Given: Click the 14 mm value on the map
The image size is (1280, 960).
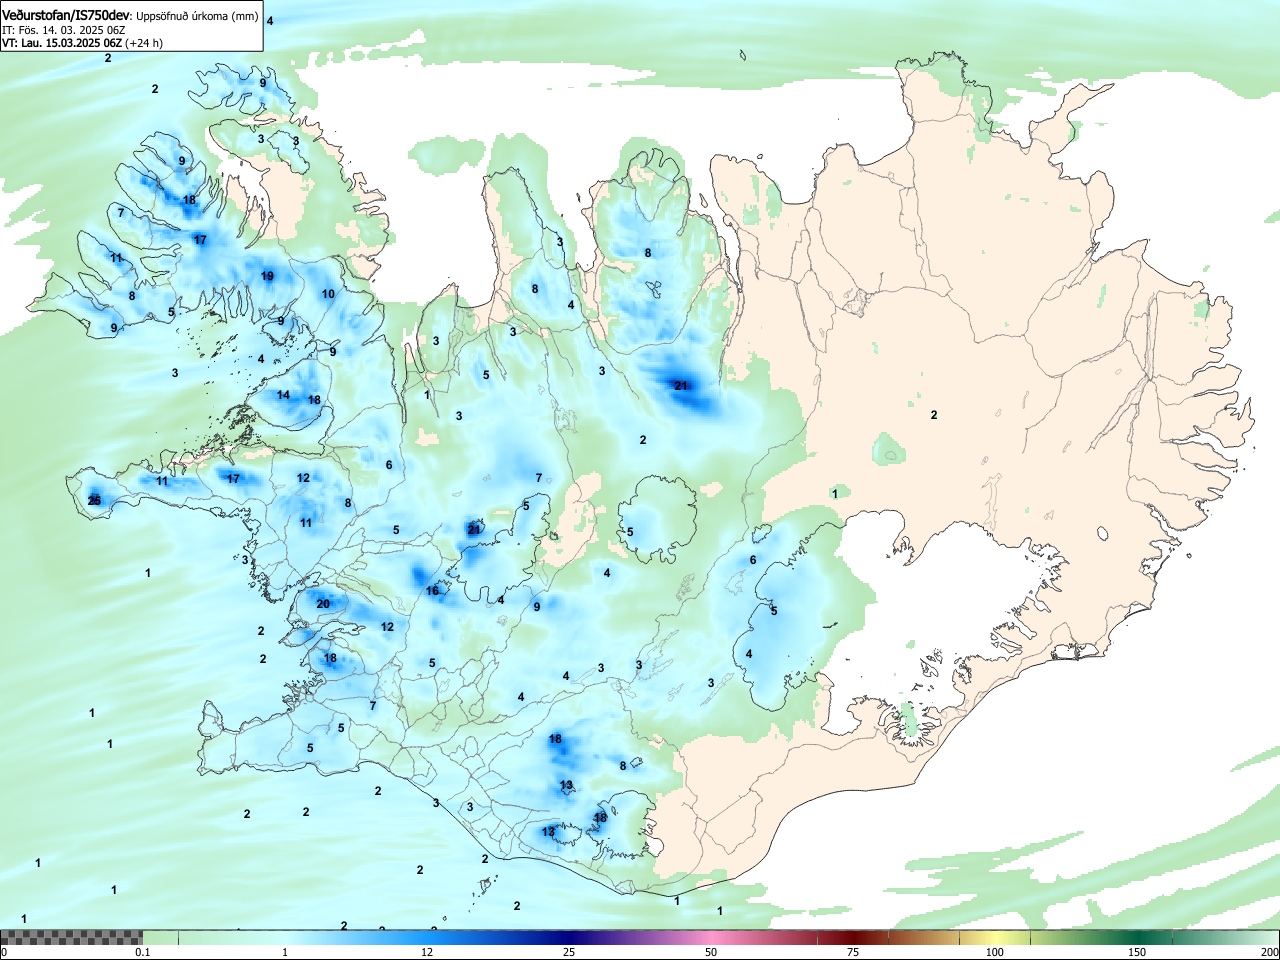Looking at the screenshot, I should 283,395.
